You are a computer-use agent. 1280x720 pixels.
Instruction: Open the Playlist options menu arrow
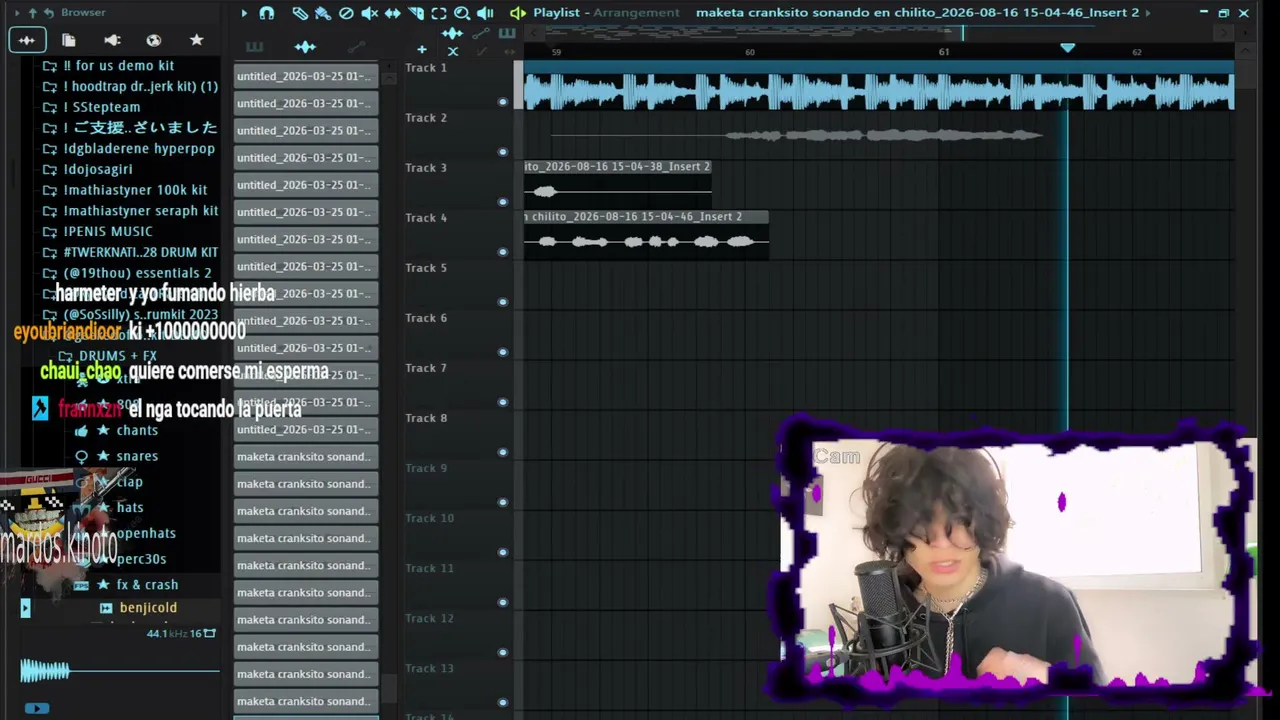pos(244,13)
